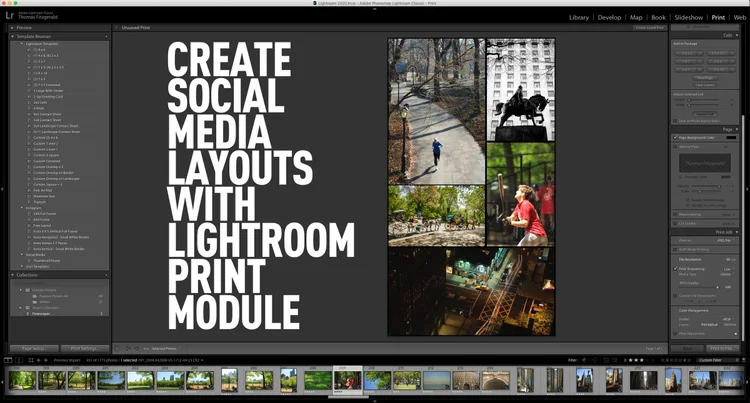
Task: Enable the Cut Guides checkbox
Action: pos(675,223)
